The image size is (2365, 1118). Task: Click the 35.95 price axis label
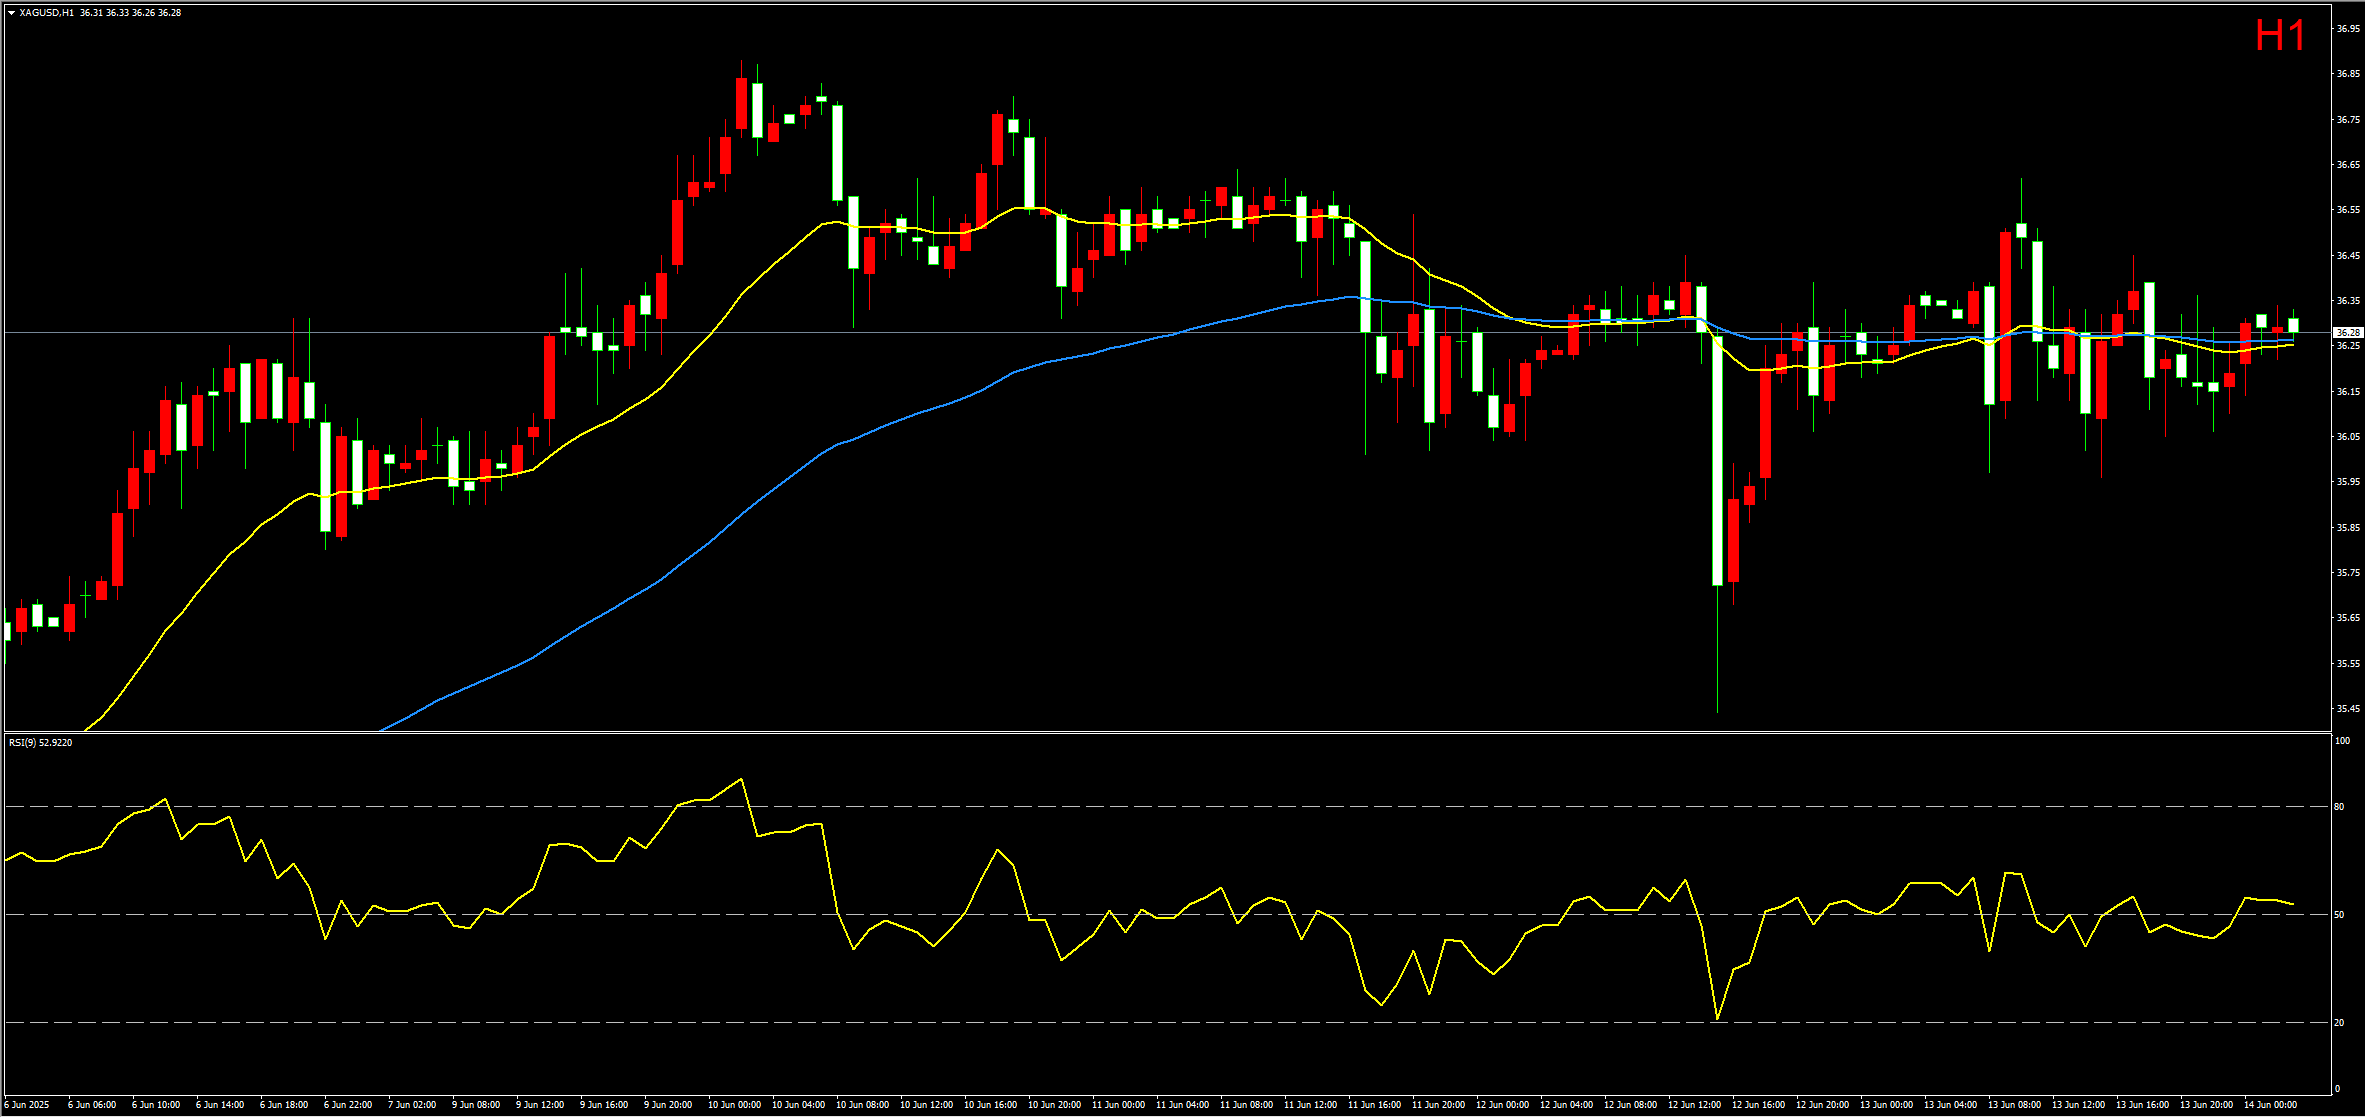click(2348, 482)
